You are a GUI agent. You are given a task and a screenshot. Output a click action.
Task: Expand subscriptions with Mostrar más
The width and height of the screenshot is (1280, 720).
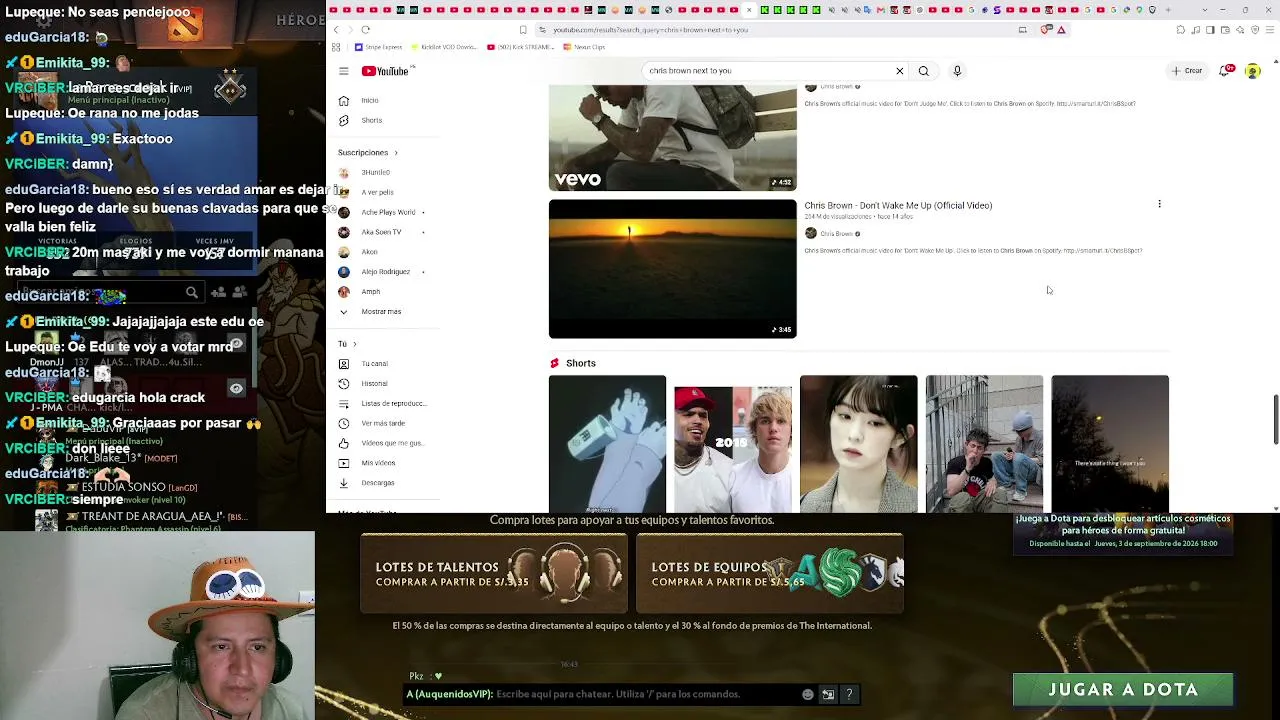[x=381, y=312]
